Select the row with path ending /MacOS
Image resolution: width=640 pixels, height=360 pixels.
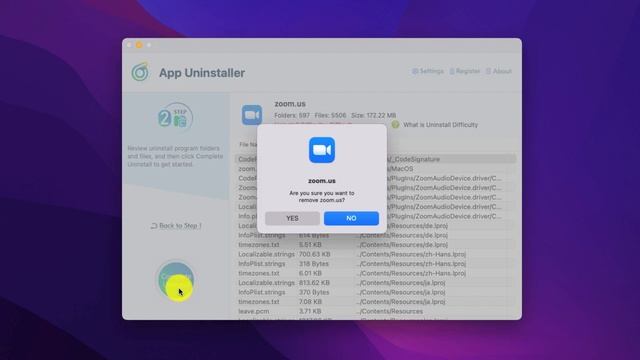[x=376, y=169]
